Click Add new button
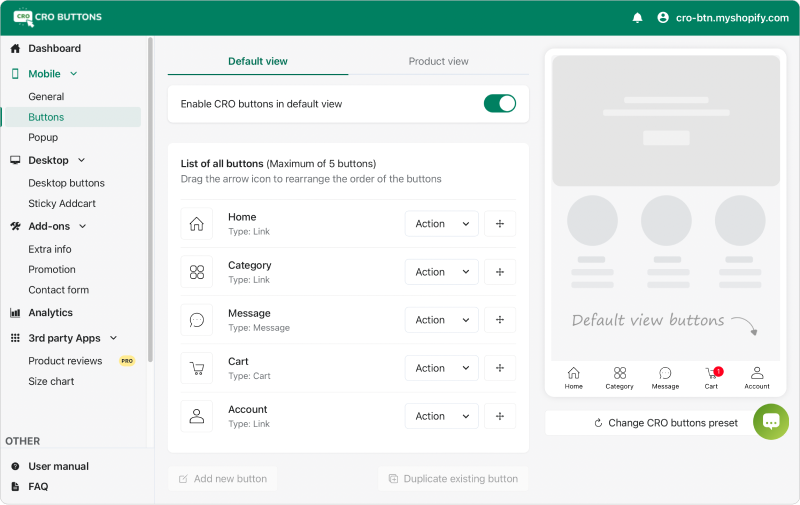Viewport: 800px width, 505px height. point(222,479)
